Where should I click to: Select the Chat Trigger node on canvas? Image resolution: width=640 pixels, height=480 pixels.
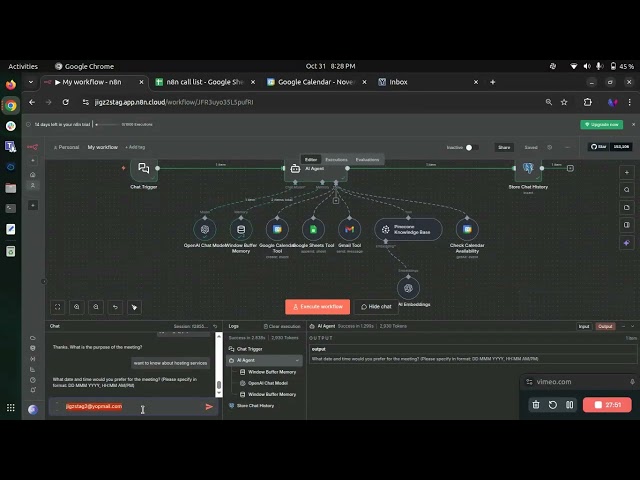tap(144, 169)
